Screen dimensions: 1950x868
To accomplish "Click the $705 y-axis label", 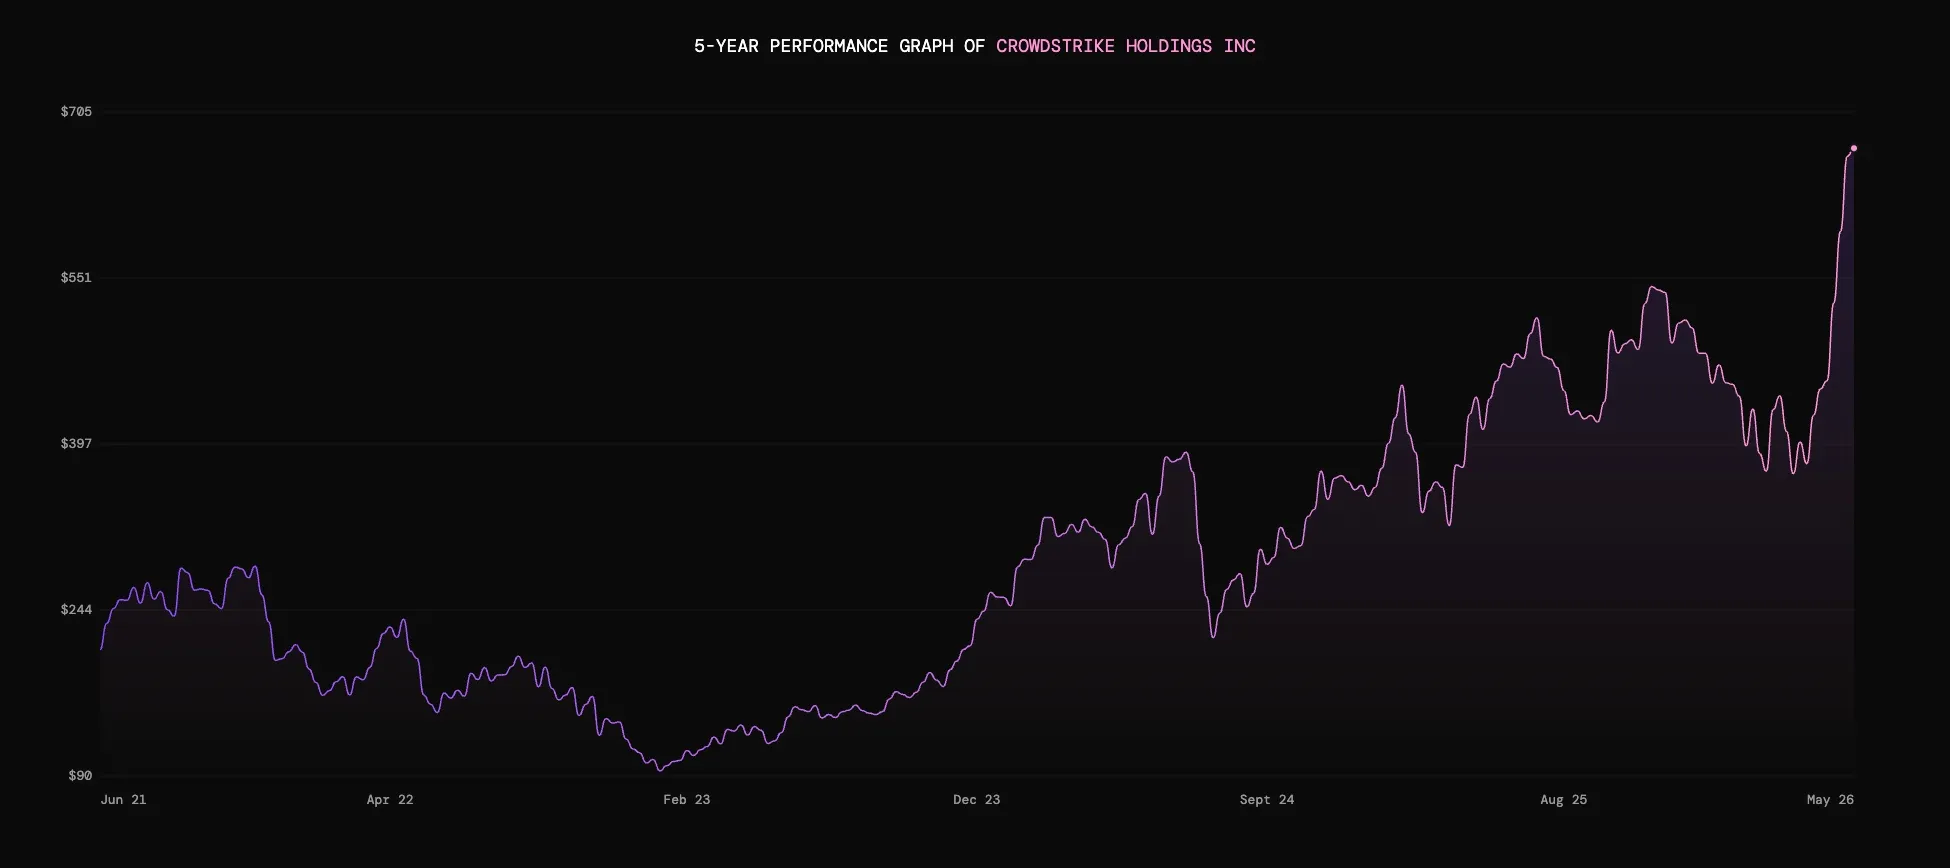I will 76,111.
